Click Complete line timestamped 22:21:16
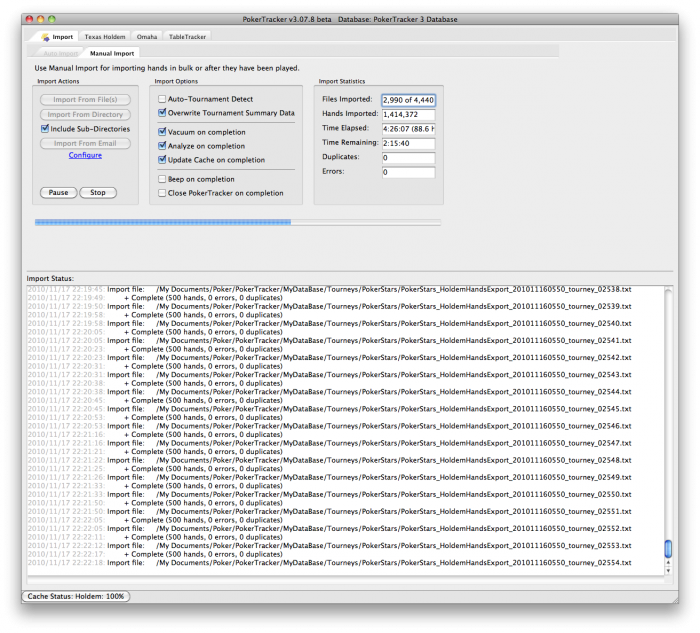 155,434
